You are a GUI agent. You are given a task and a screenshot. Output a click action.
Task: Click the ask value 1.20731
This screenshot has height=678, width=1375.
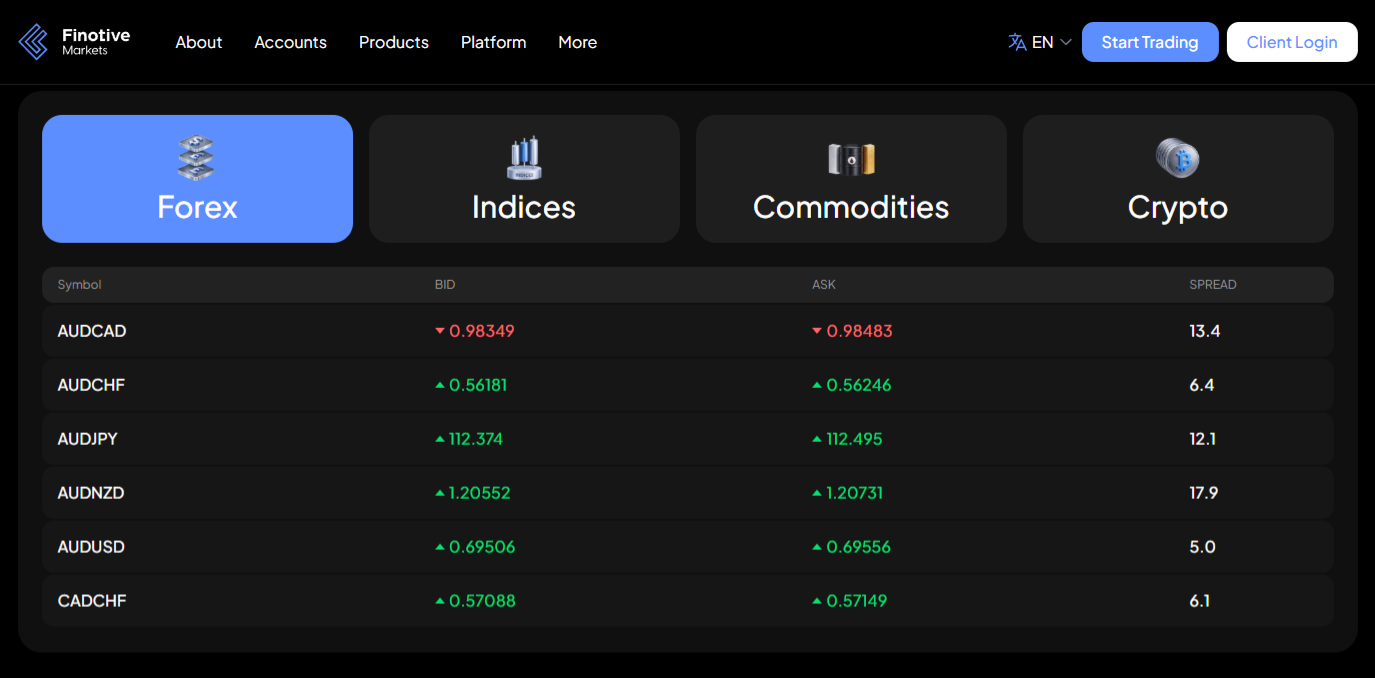pos(855,493)
